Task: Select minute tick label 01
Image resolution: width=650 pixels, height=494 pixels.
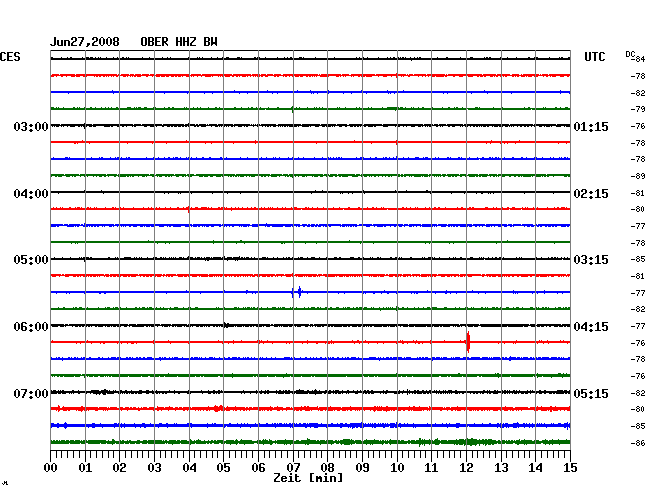Action: click(x=85, y=467)
